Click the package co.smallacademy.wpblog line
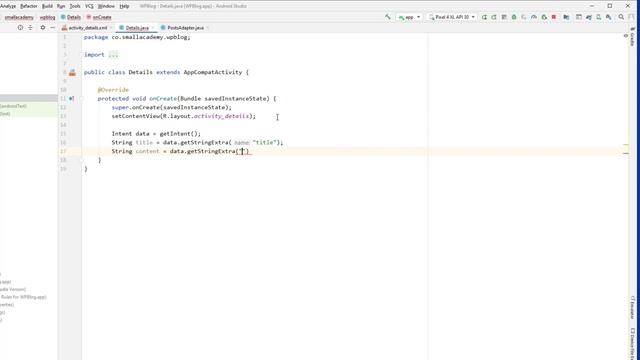Viewport: 640px width, 360px height. (x=137, y=37)
